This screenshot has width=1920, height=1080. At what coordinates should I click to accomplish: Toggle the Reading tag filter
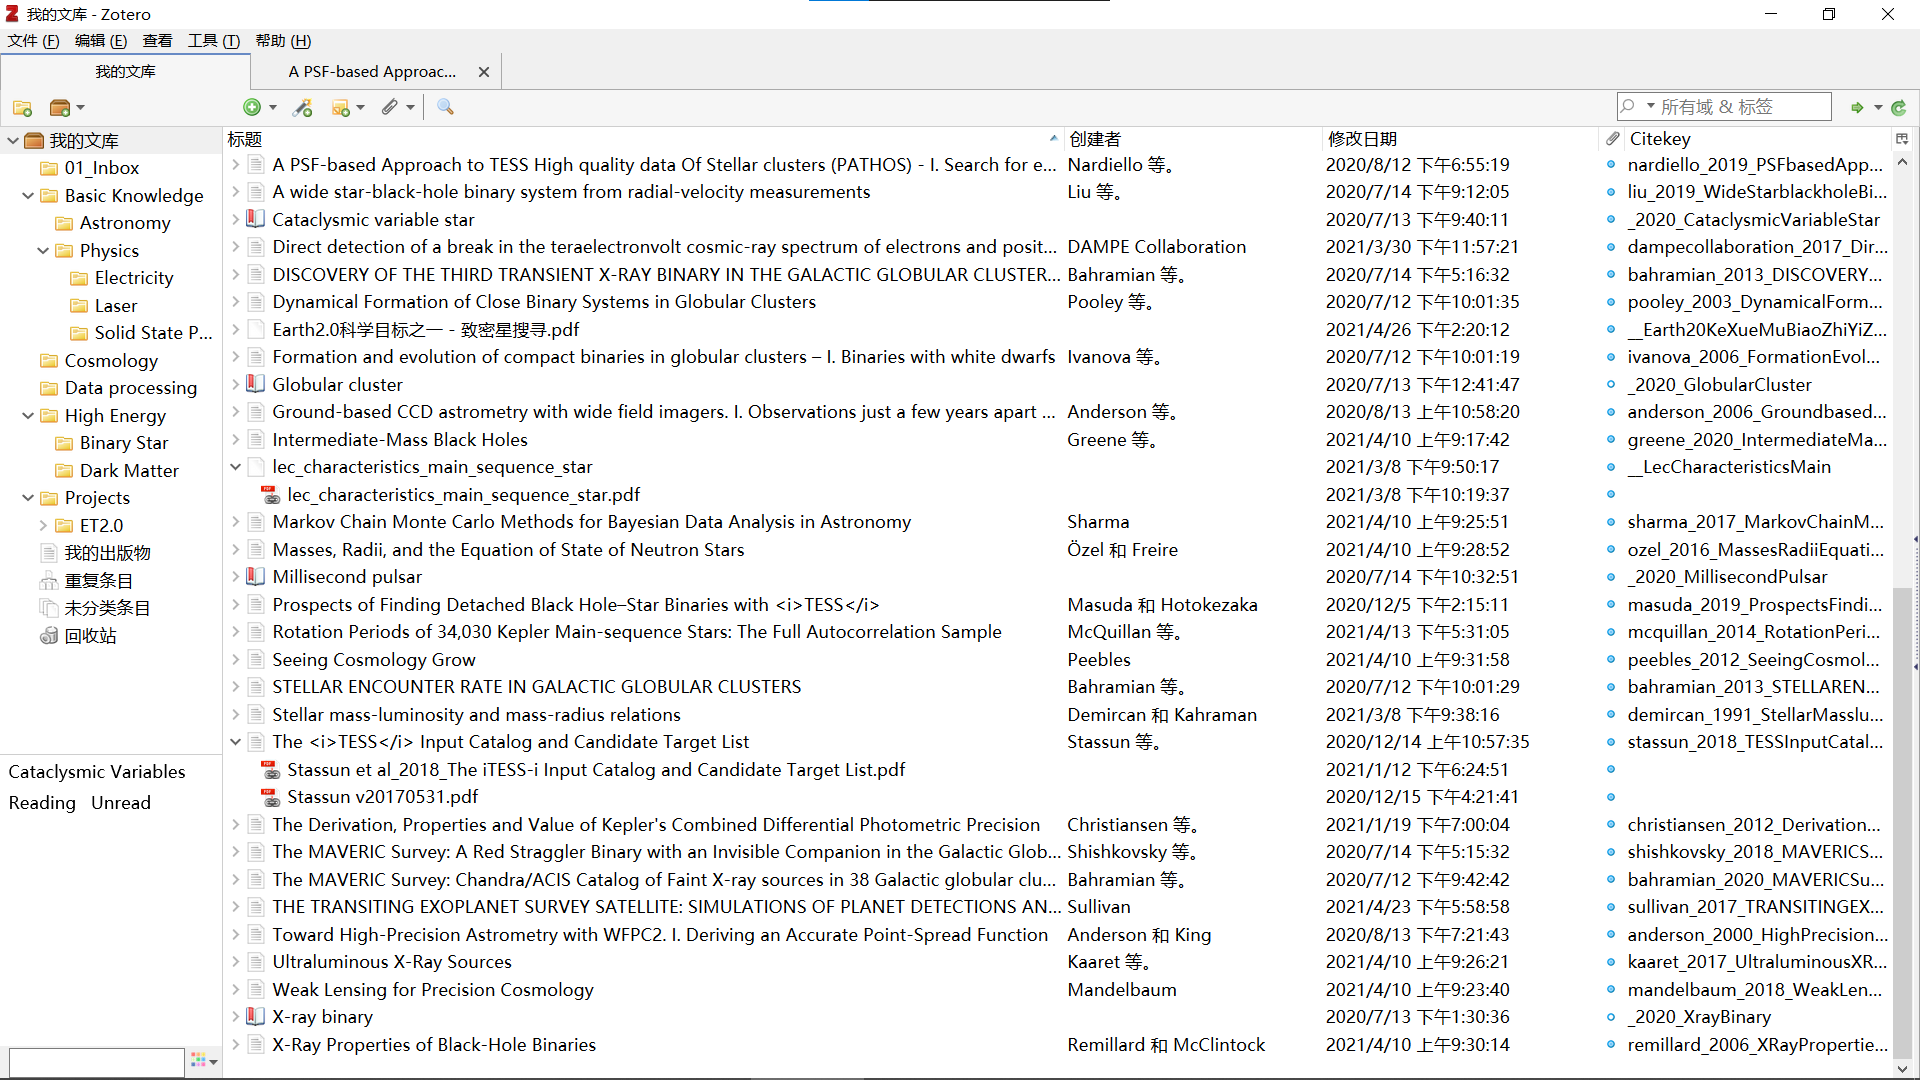pyautogui.click(x=42, y=803)
